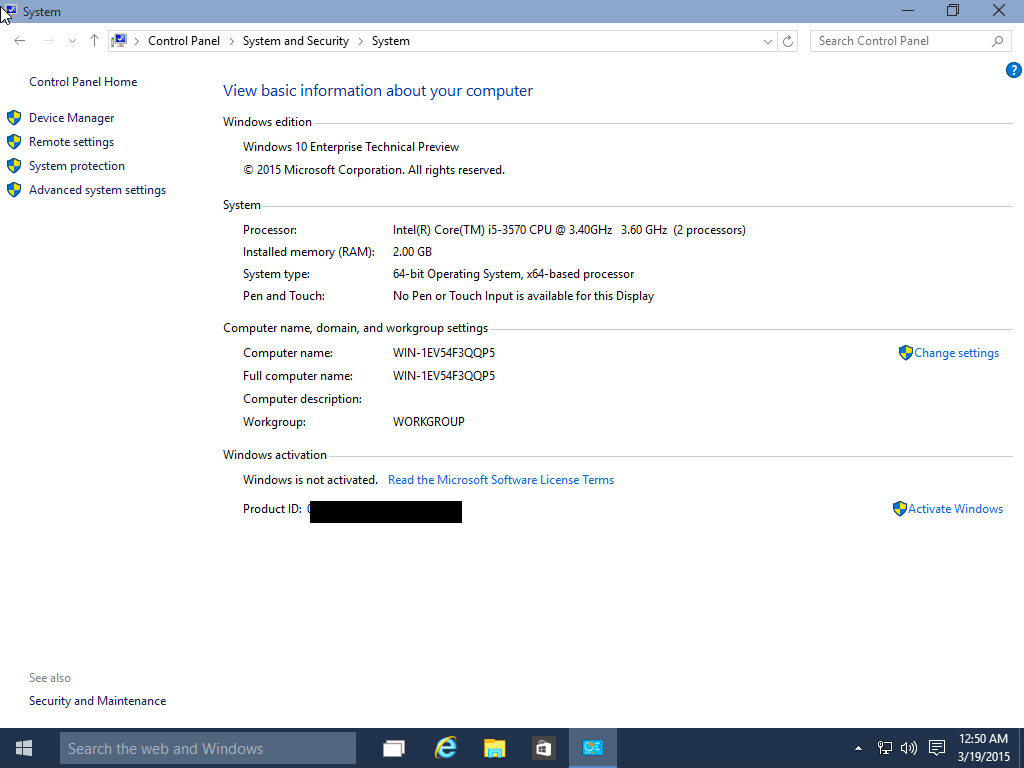Expand chevron after System and Security

pos(360,41)
